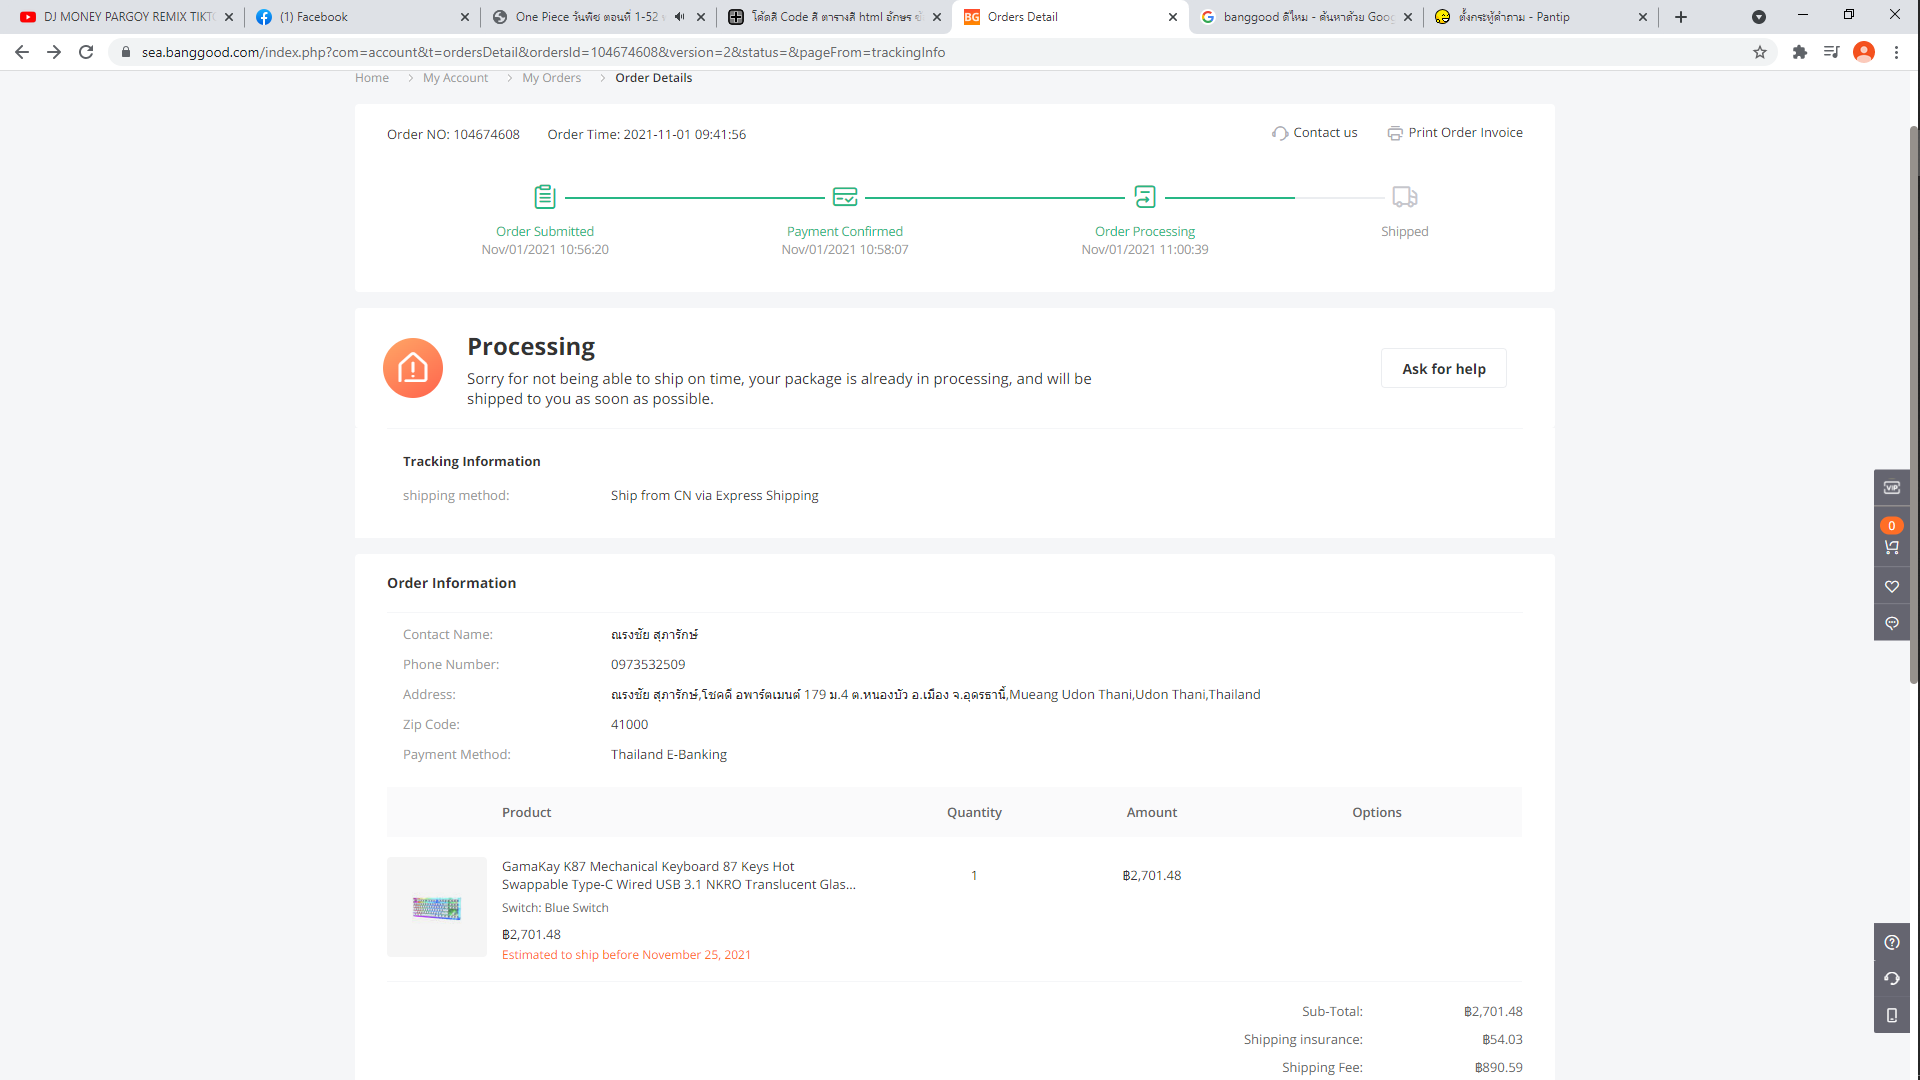
Task: Mute the One Piece tab audio icon
Action: [680, 17]
